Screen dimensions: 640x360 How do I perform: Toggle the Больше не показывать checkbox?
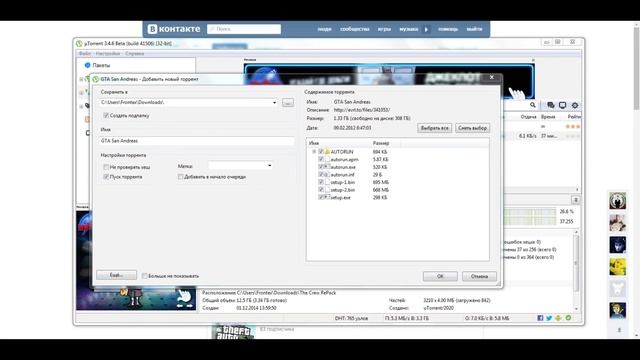point(144,276)
